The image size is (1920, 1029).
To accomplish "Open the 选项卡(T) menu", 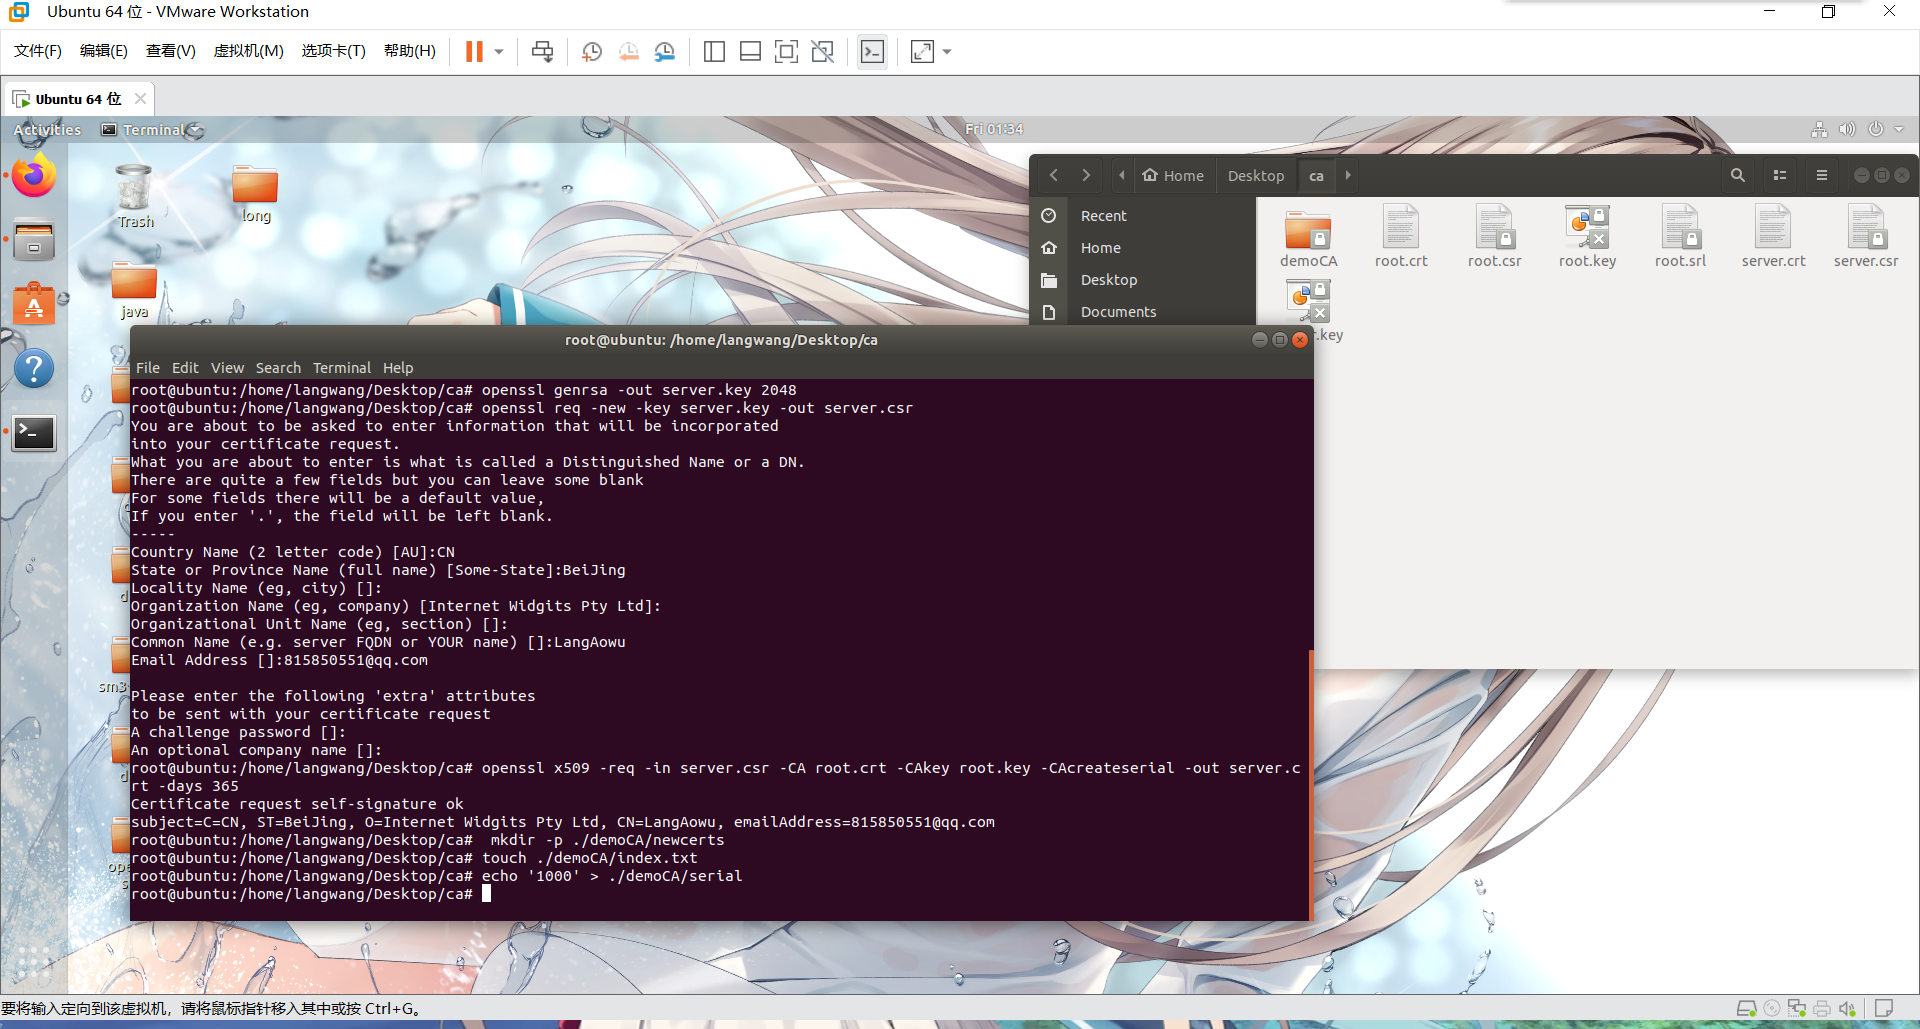I will tap(334, 50).
